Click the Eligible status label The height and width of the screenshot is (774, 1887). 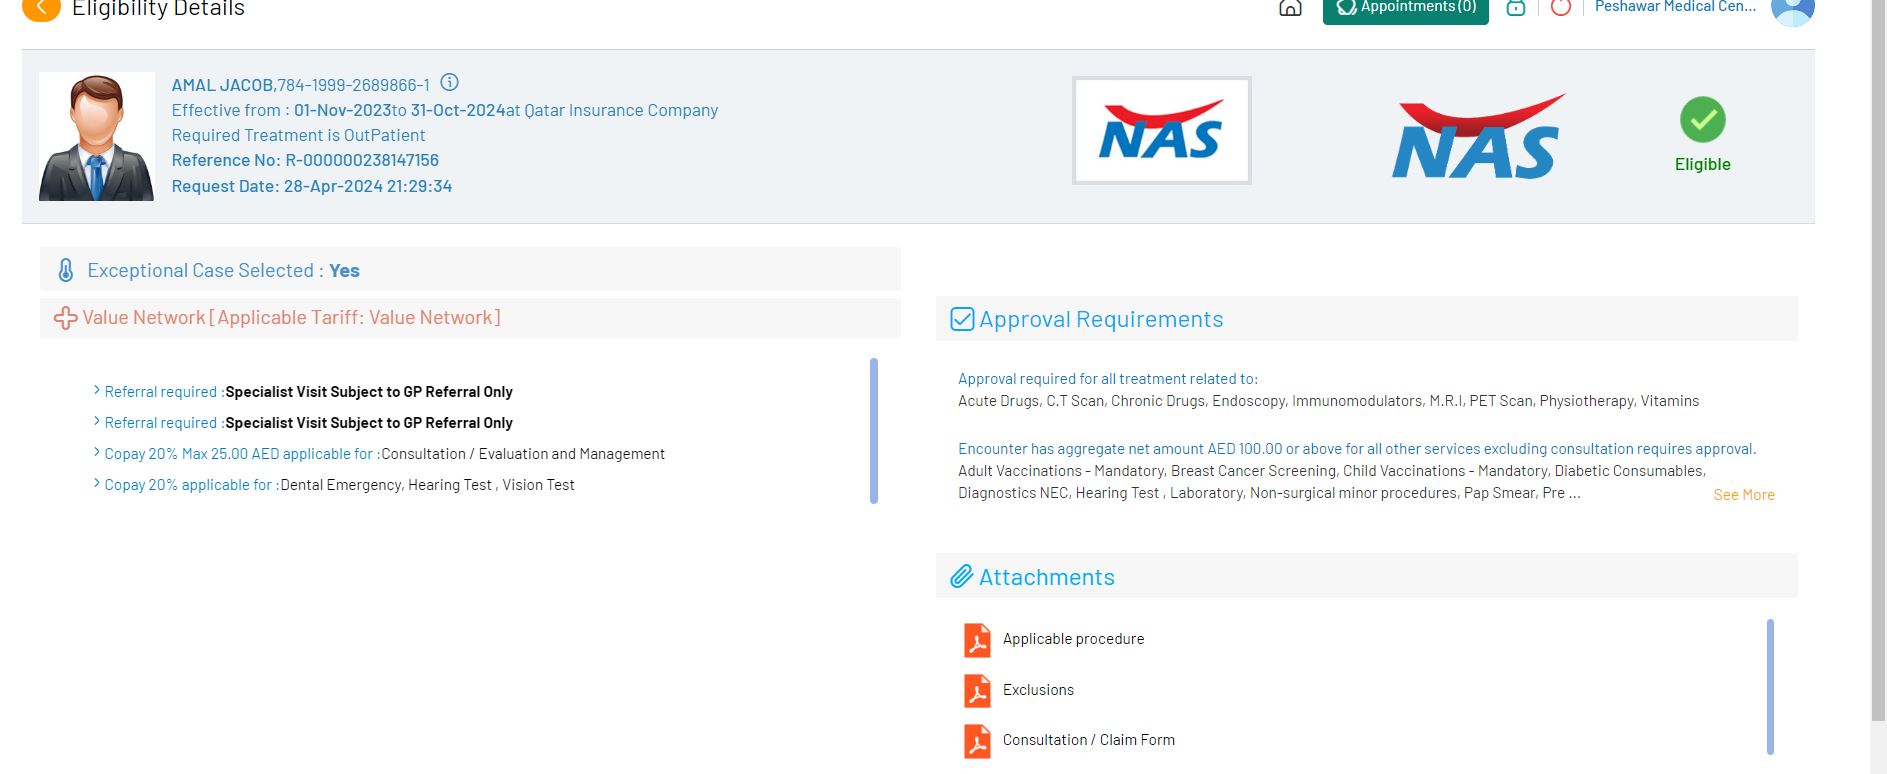pyautogui.click(x=1703, y=164)
